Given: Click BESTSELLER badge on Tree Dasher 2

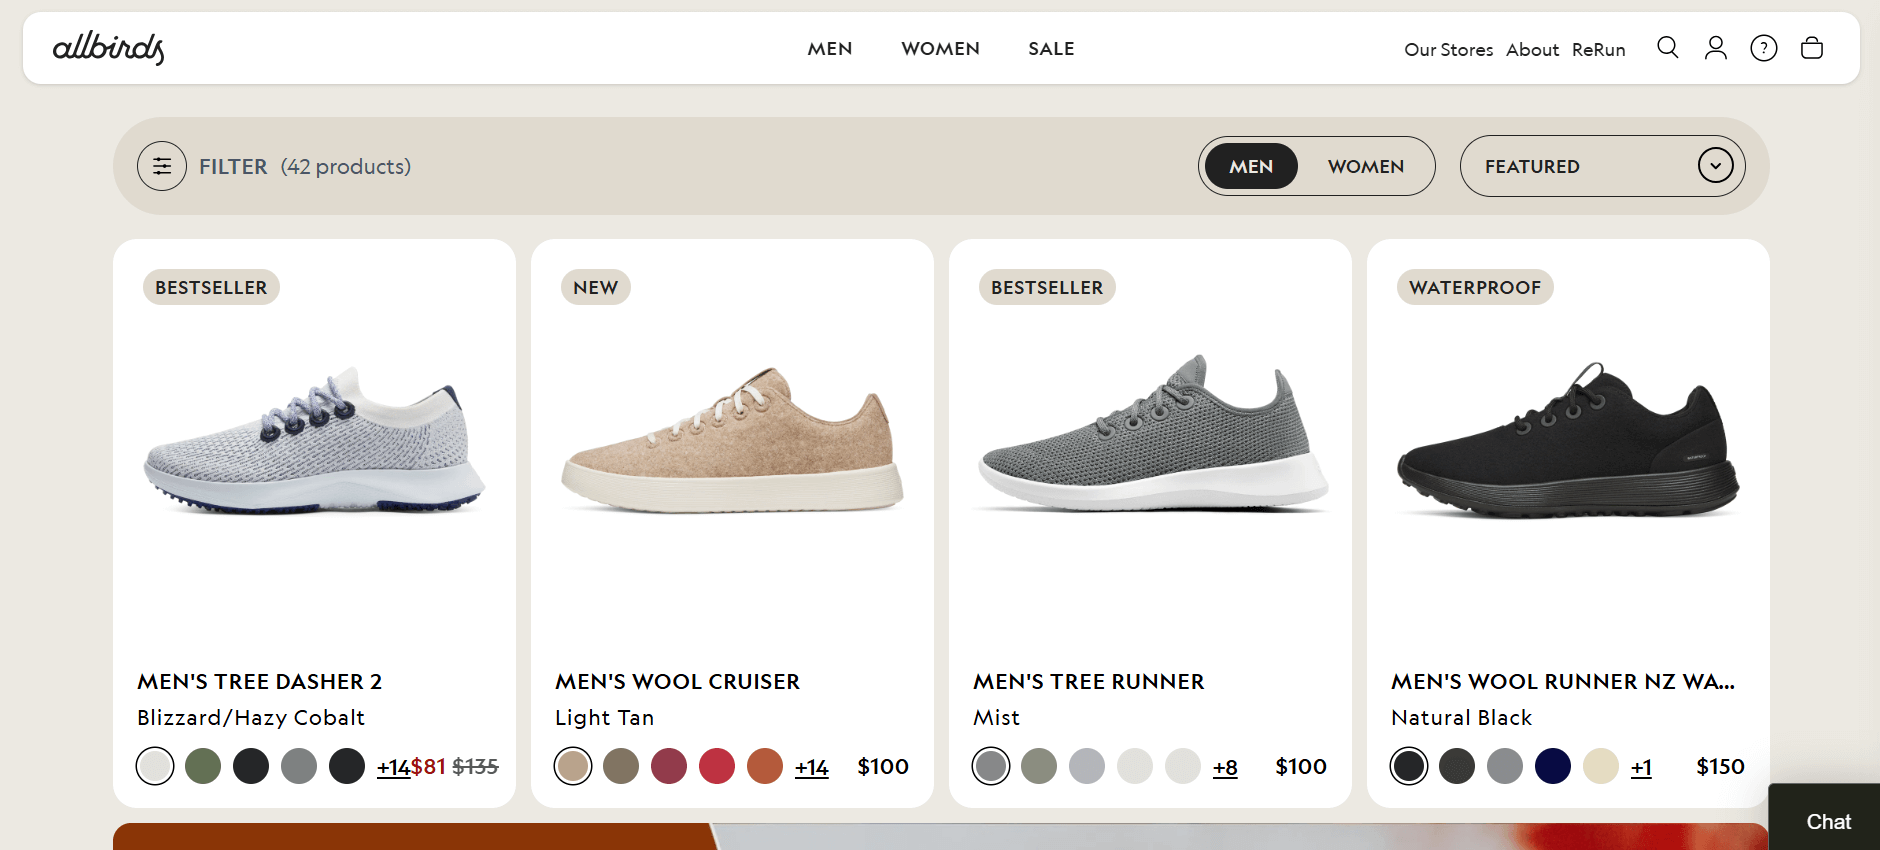Looking at the screenshot, I should pos(211,287).
